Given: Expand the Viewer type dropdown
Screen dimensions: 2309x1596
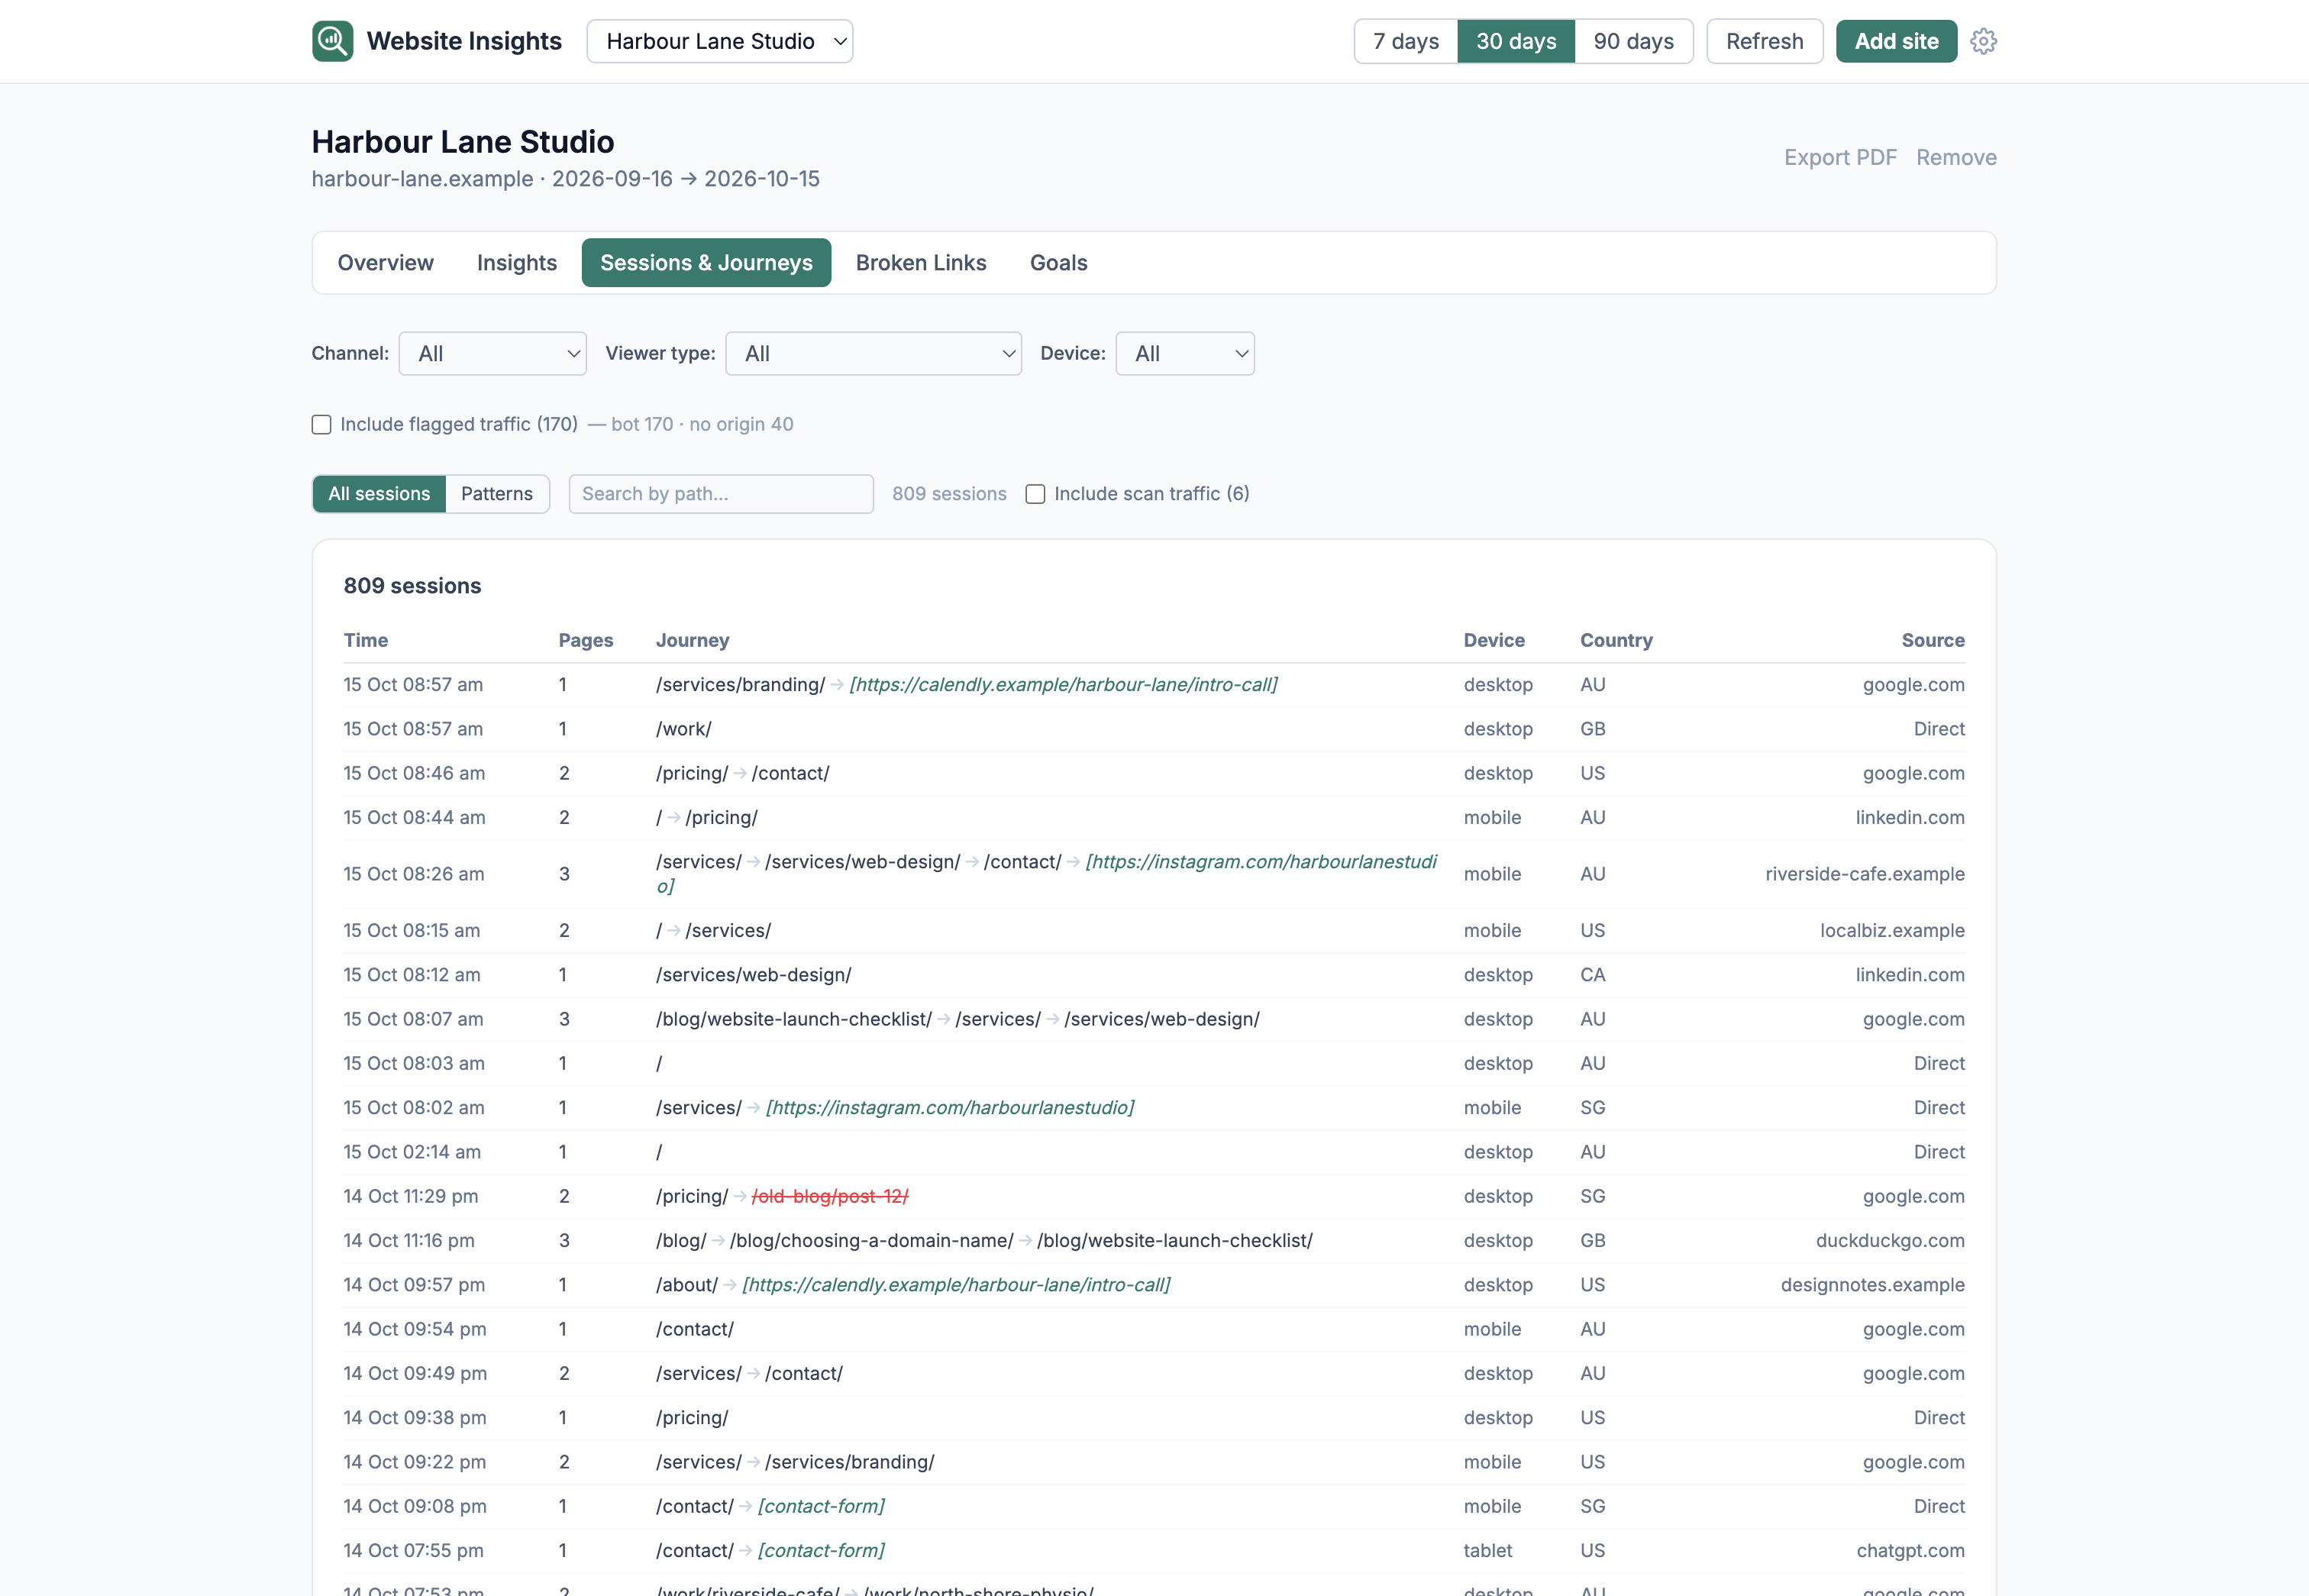Looking at the screenshot, I should point(873,353).
